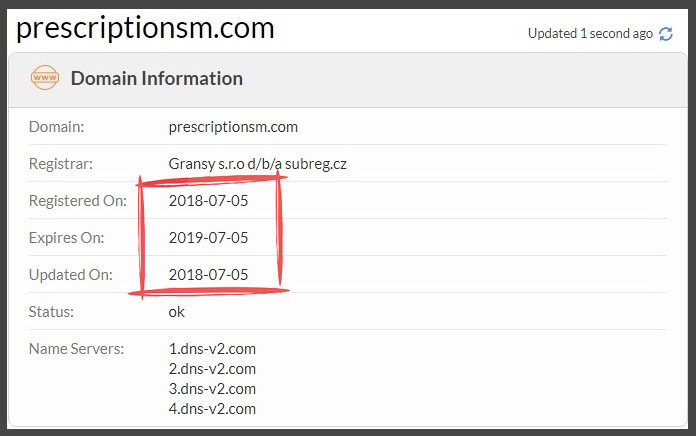Viewport: 696px width, 436px height.
Task: Click the Domain field label
Action: point(56,127)
